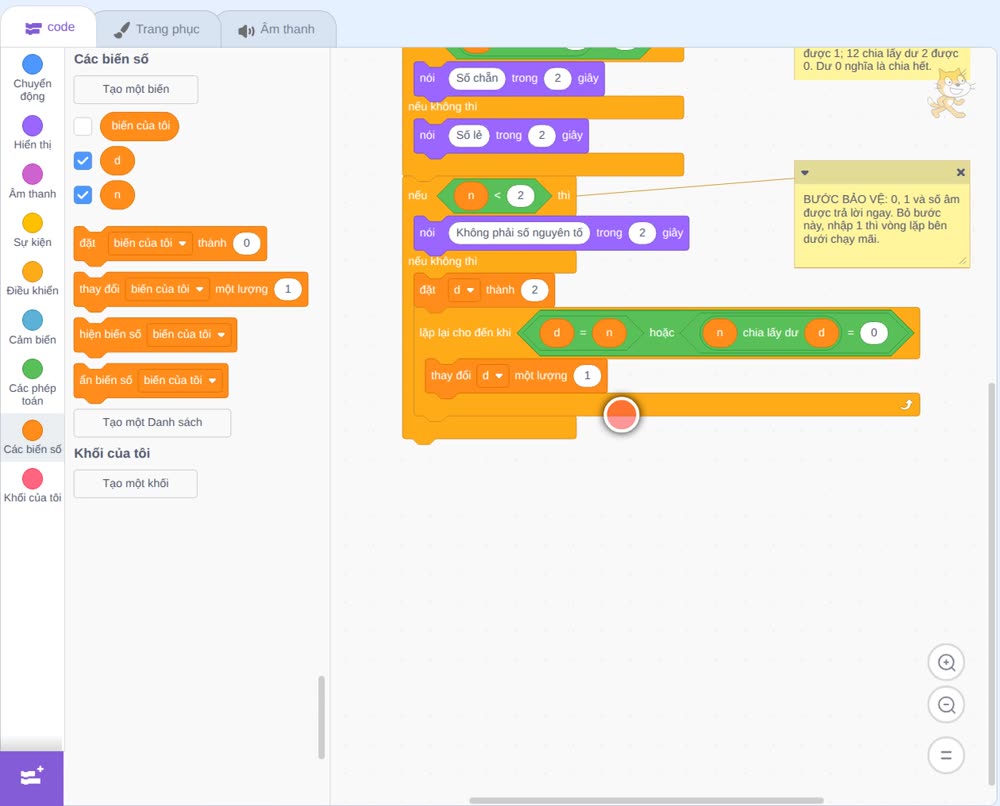Open variable dropdown in ẩn biến số block
This screenshot has height=806, width=1000.
(180, 381)
